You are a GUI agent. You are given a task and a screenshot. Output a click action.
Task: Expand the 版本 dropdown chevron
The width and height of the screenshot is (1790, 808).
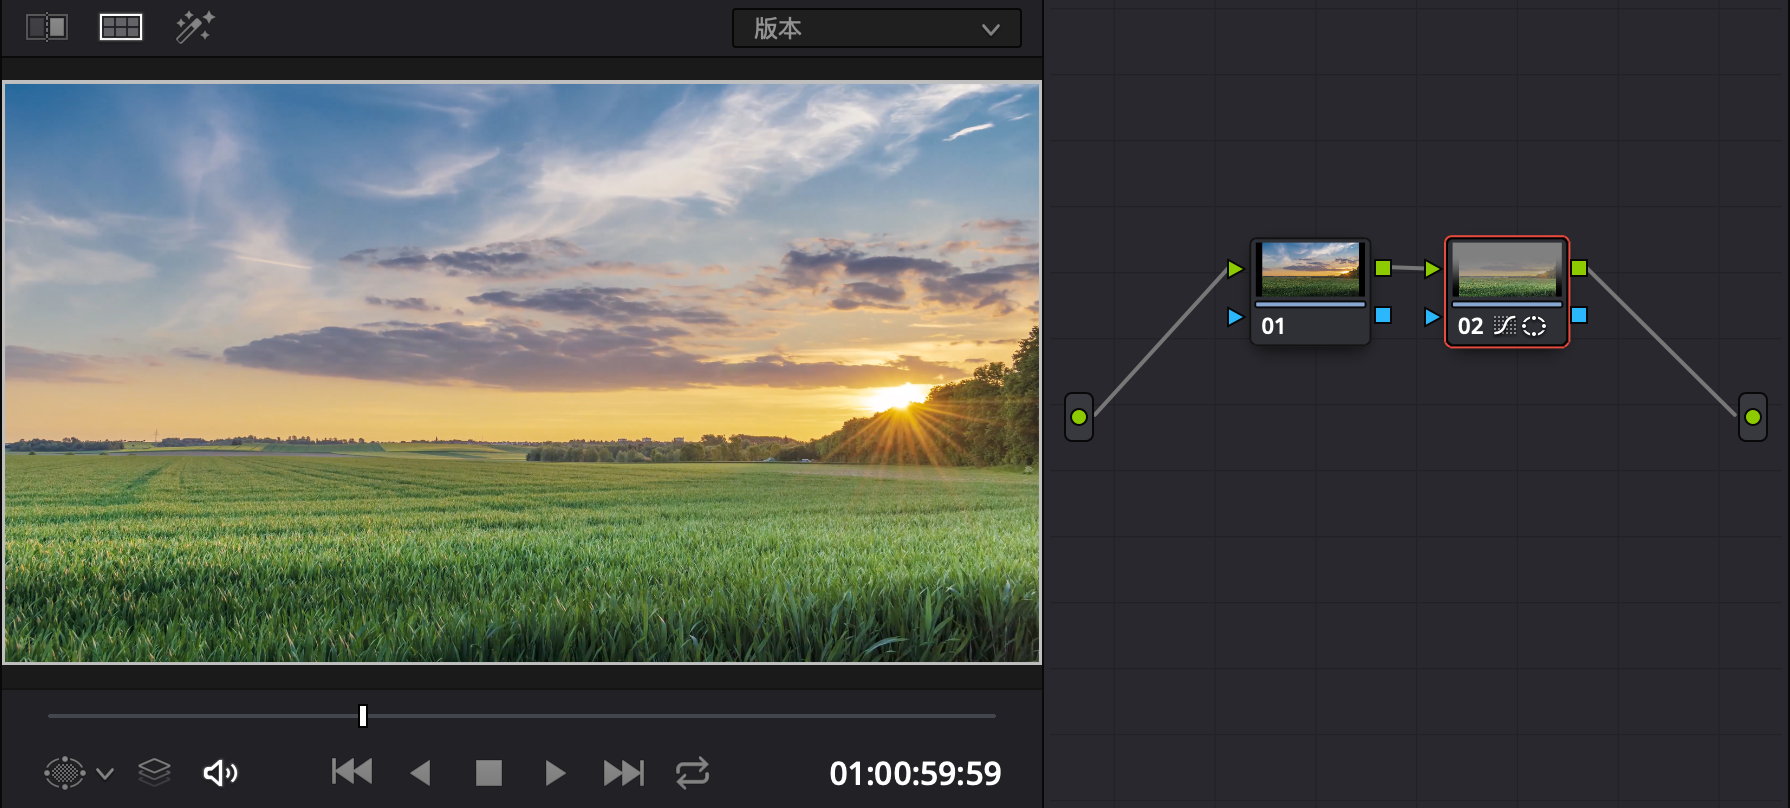coord(991,29)
